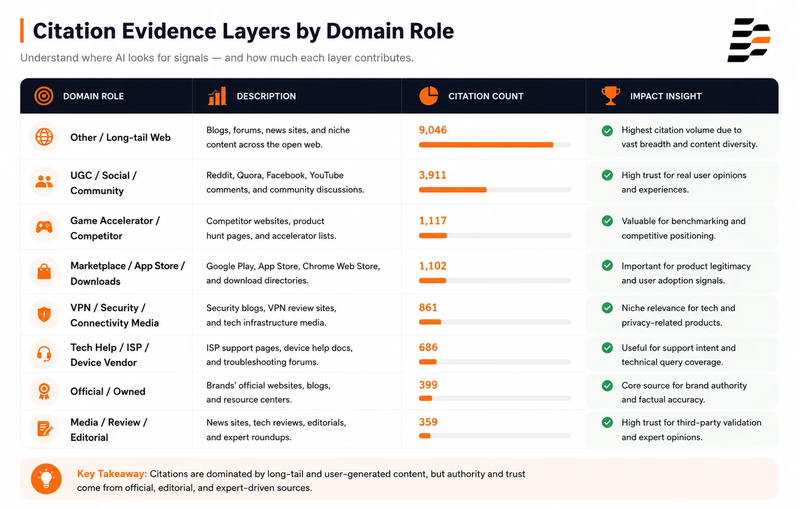The height and width of the screenshot is (509, 800).
Task: Click the green check beside Highest citation volume
Action: coord(607,131)
